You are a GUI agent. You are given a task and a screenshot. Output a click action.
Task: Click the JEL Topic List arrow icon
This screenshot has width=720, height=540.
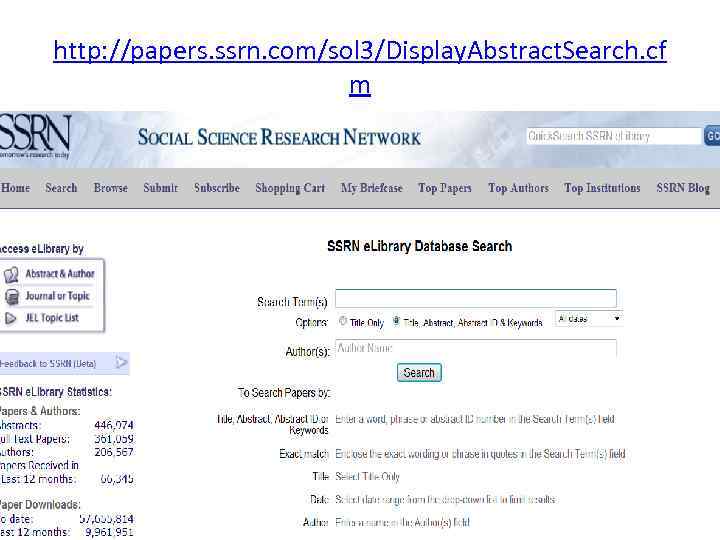[x=11, y=318]
